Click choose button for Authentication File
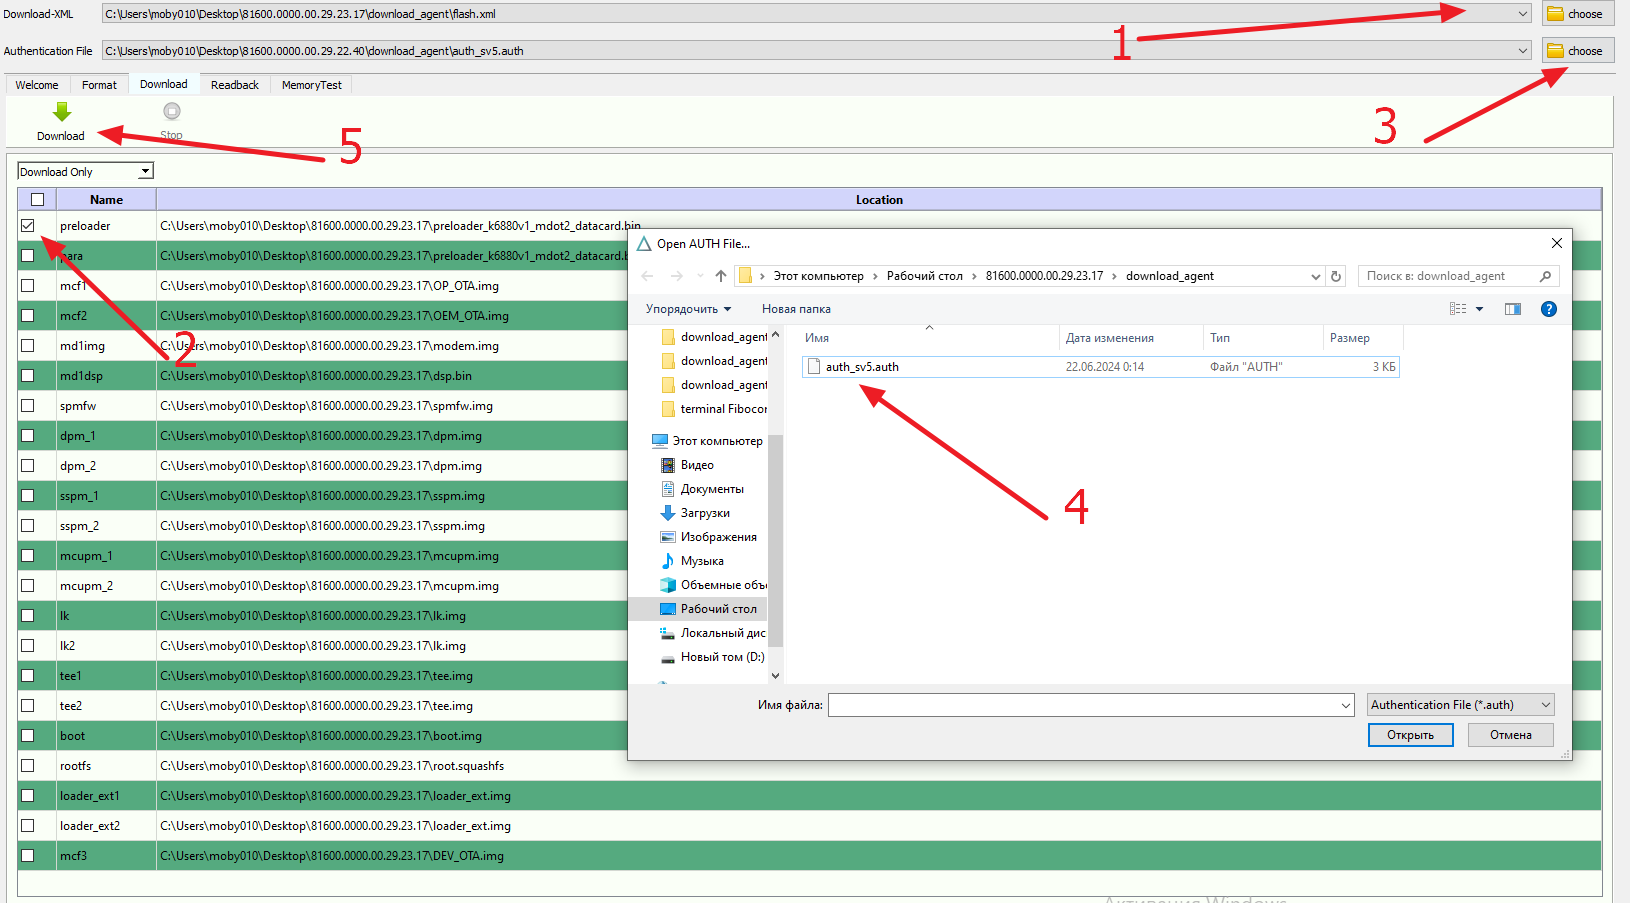 [x=1578, y=51]
